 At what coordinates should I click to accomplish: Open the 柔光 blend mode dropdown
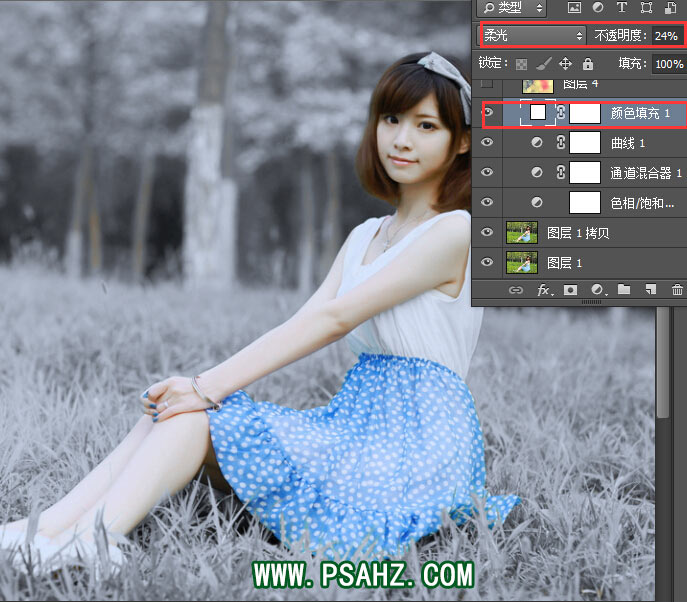533,35
